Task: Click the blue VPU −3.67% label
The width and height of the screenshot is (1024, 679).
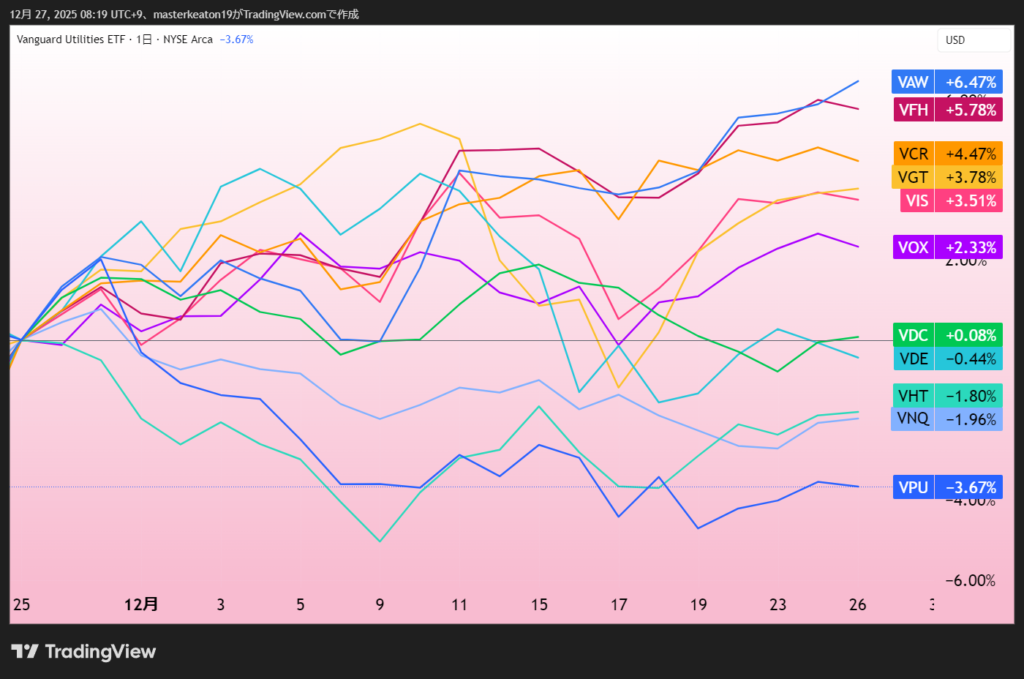Action: coord(947,488)
